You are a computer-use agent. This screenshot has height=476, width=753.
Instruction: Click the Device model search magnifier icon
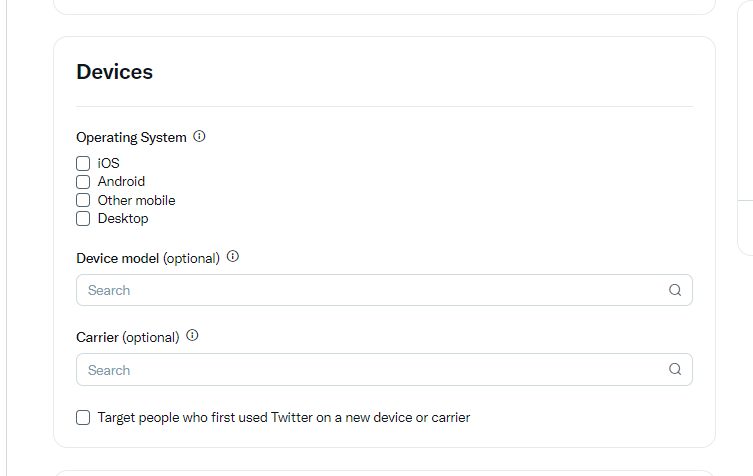pos(675,290)
